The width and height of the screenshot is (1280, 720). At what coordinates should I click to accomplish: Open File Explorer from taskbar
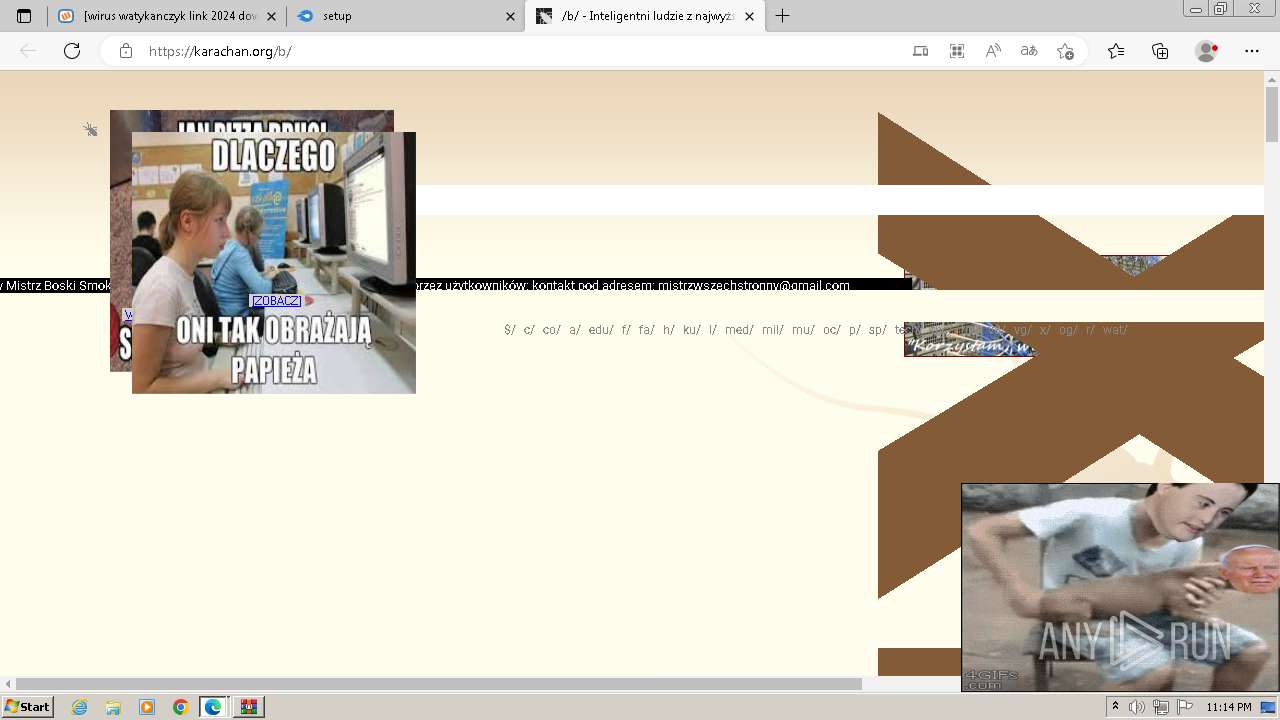[x=113, y=707]
